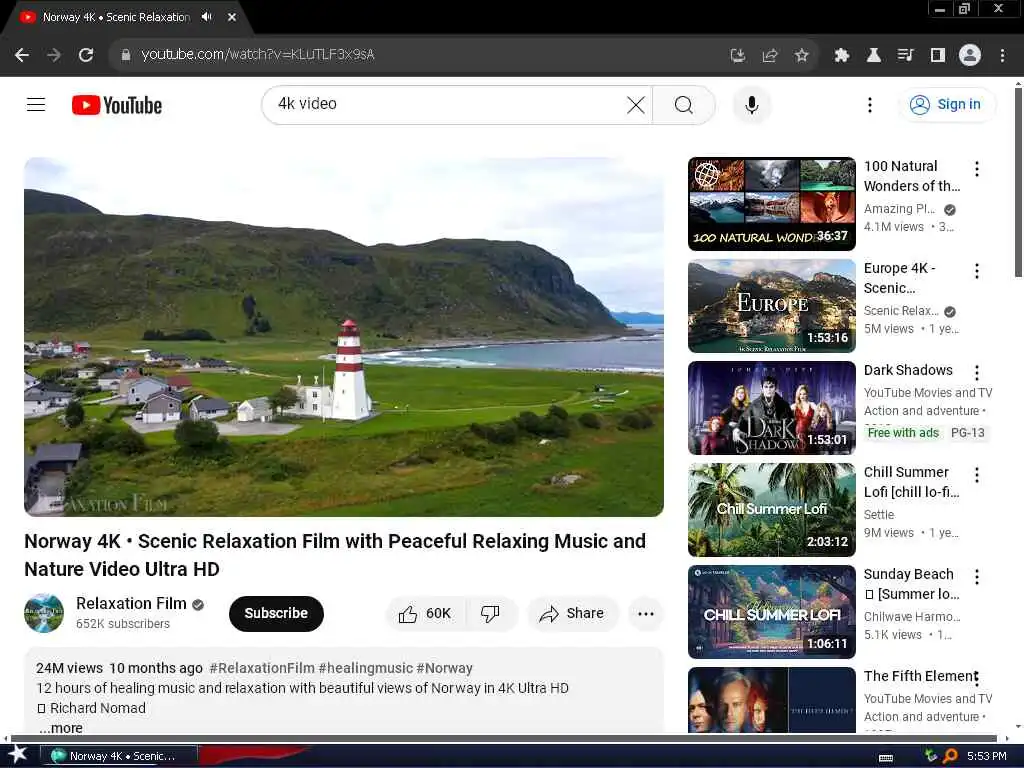
Task: Open the green network tray icon
Action: (931, 756)
